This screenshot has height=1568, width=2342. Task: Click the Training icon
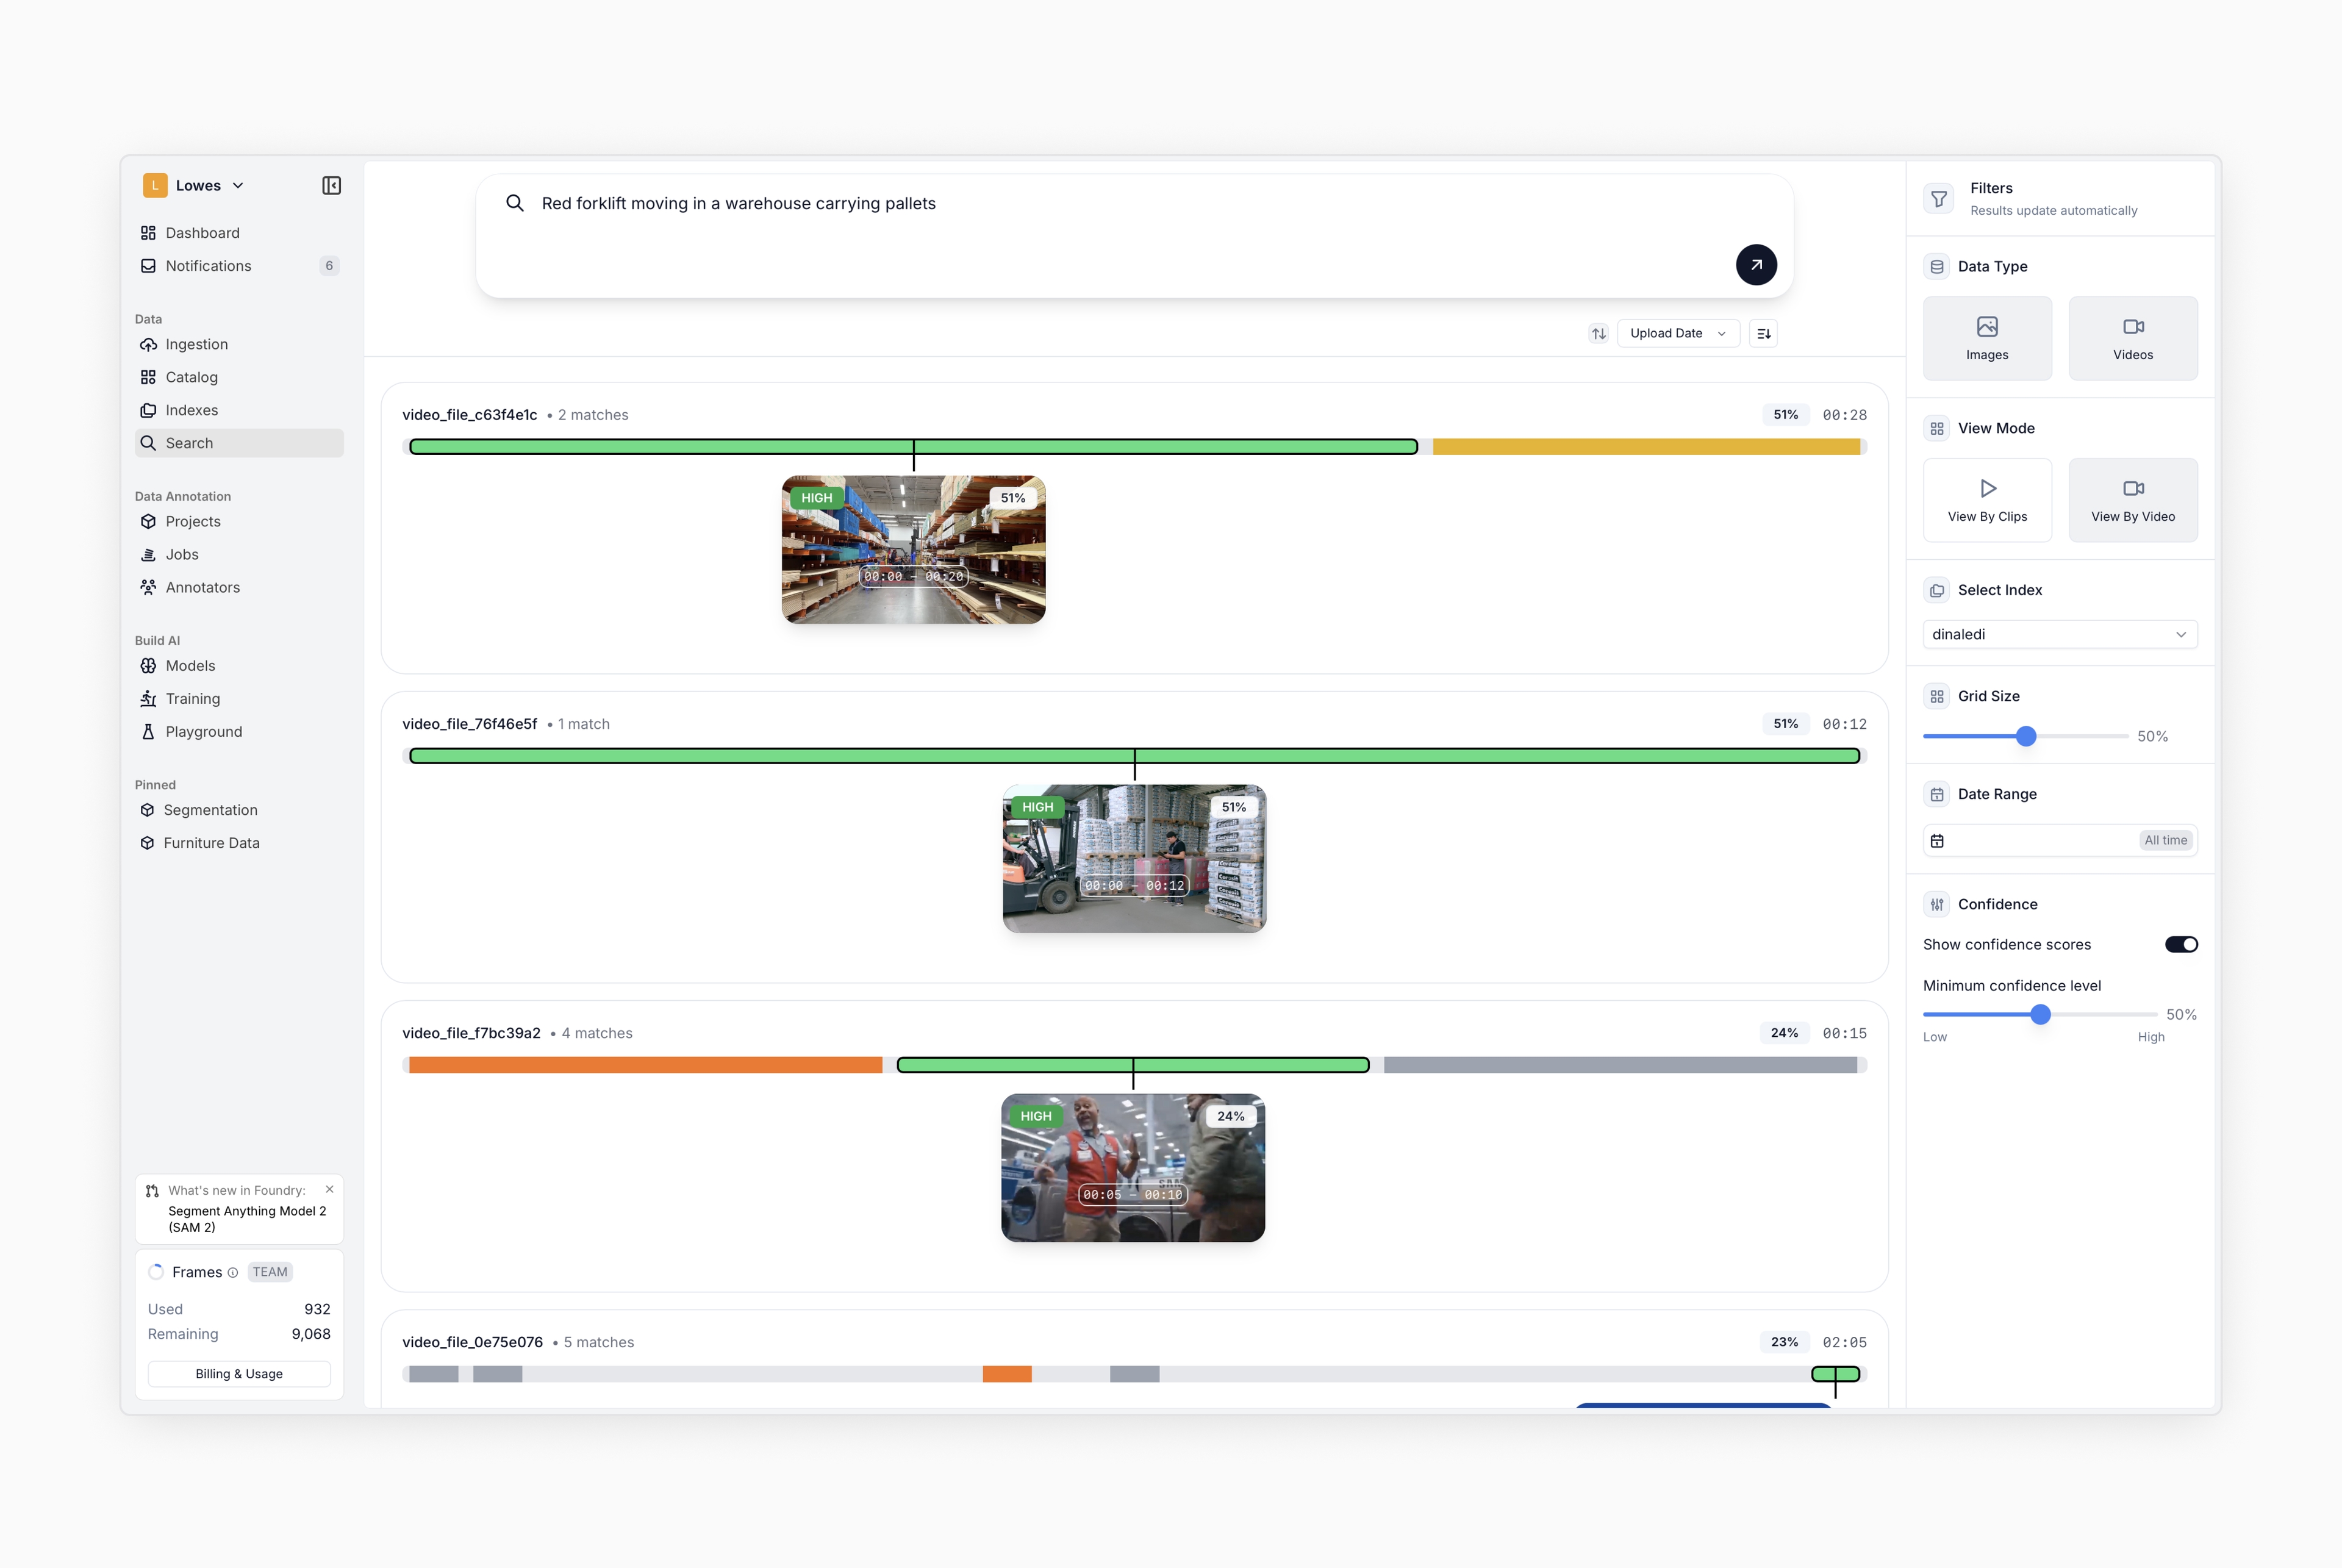click(148, 699)
